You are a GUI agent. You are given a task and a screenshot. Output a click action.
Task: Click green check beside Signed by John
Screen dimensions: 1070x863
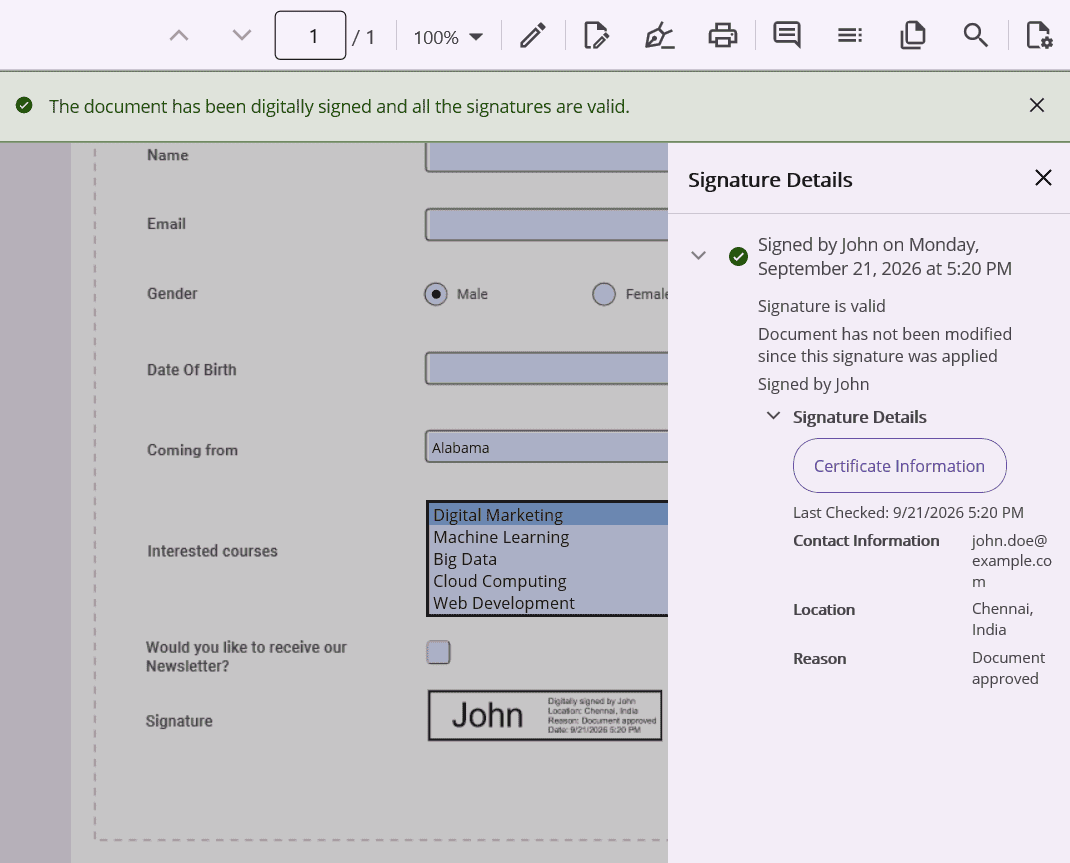(738, 257)
